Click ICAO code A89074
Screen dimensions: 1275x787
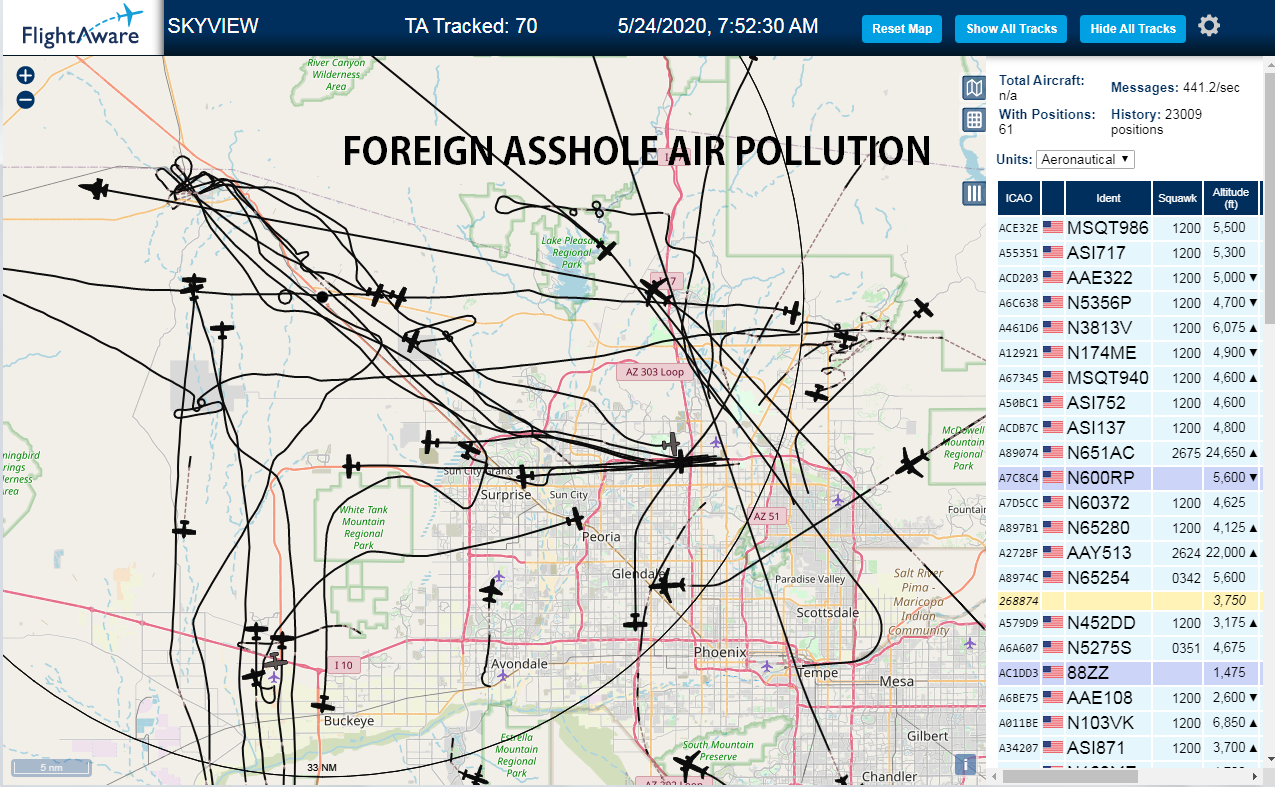[x=1019, y=453]
